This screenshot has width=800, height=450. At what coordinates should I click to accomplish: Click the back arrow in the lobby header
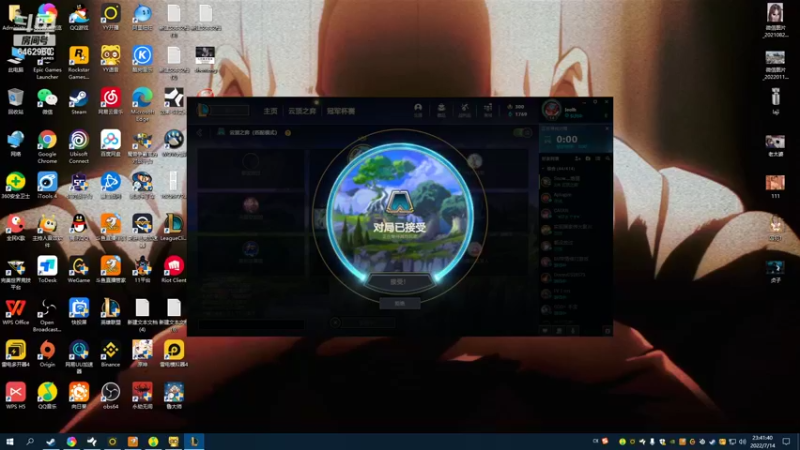[x=199, y=133]
